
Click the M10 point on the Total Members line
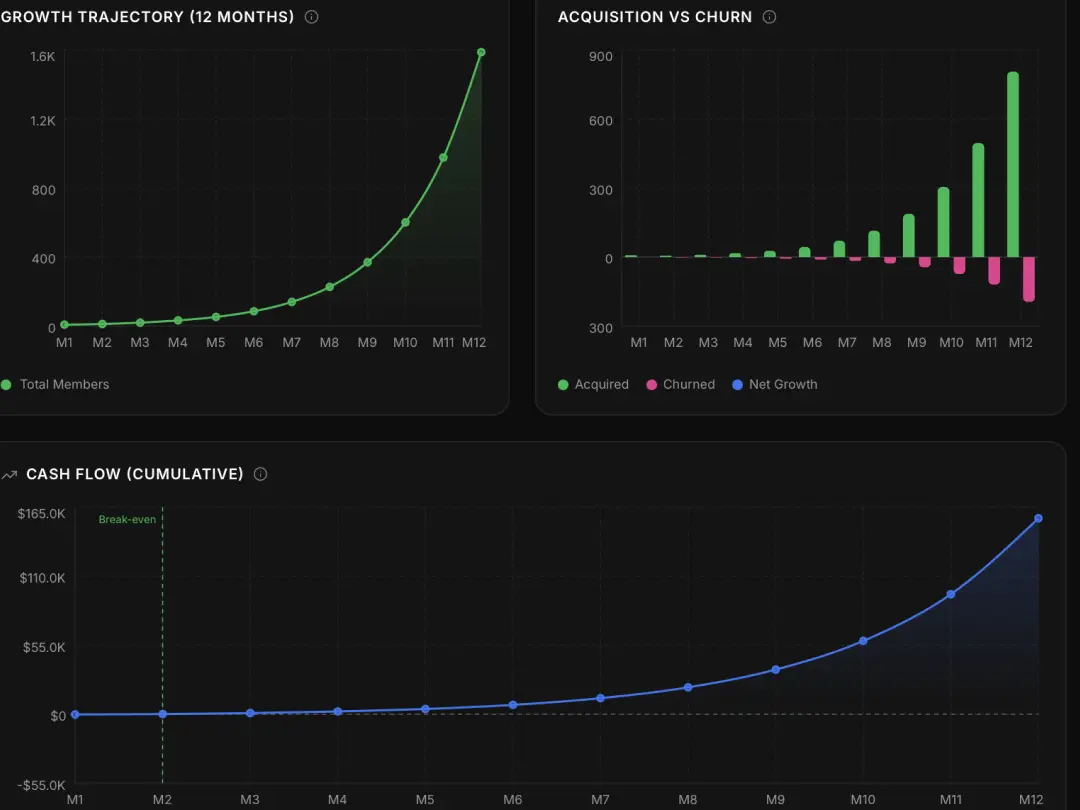click(x=405, y=222)
